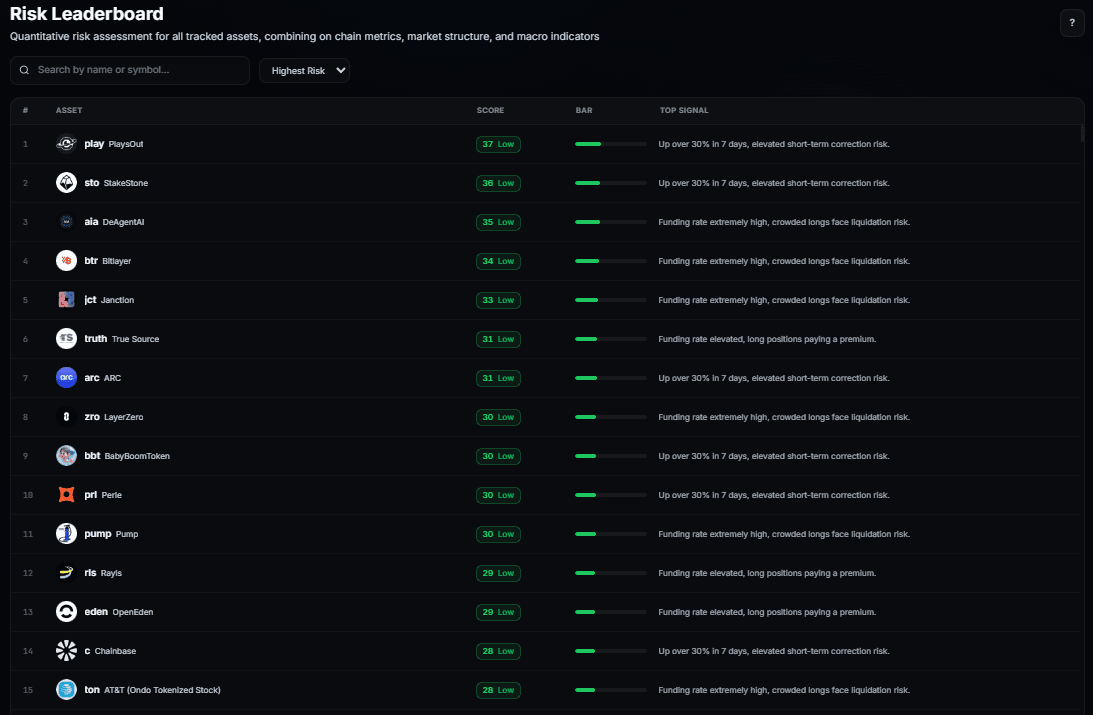
Task: Click the magnifier icon in search box
Action: coord(24,70)
